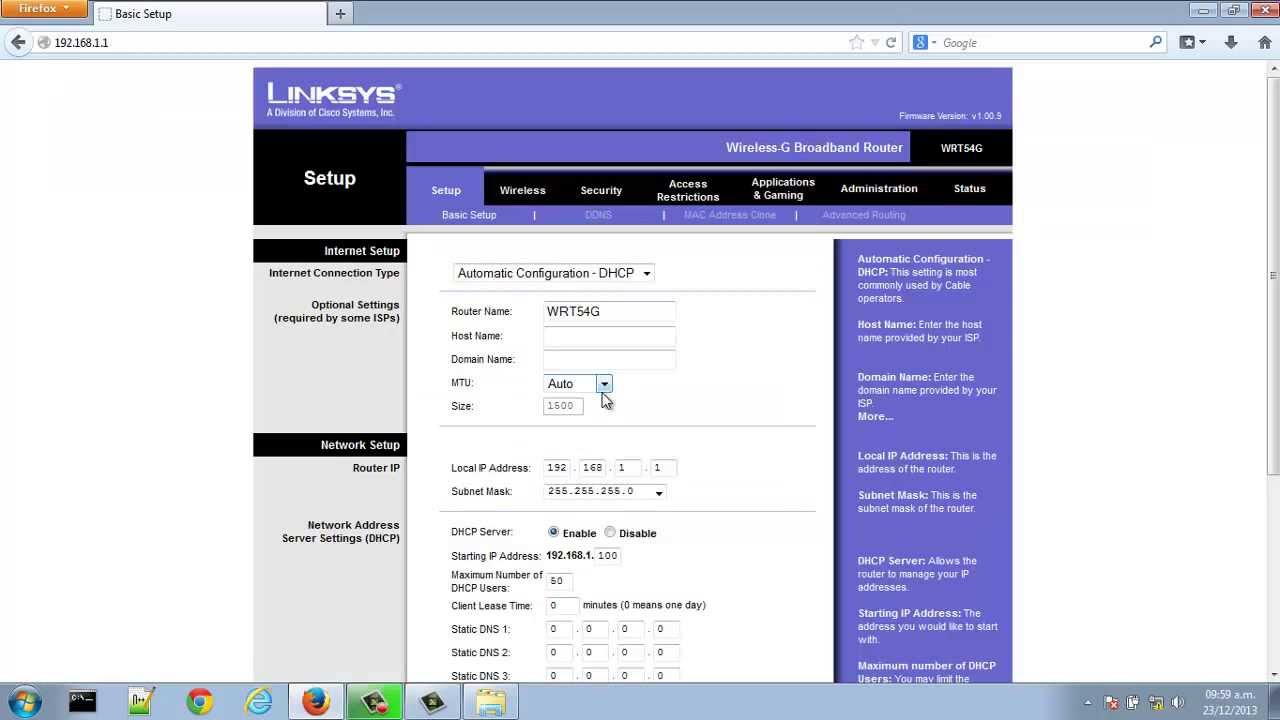Click the Starting IP Address last octet field
Viewport: 1280px width, 720px height.
coord(608,556)
